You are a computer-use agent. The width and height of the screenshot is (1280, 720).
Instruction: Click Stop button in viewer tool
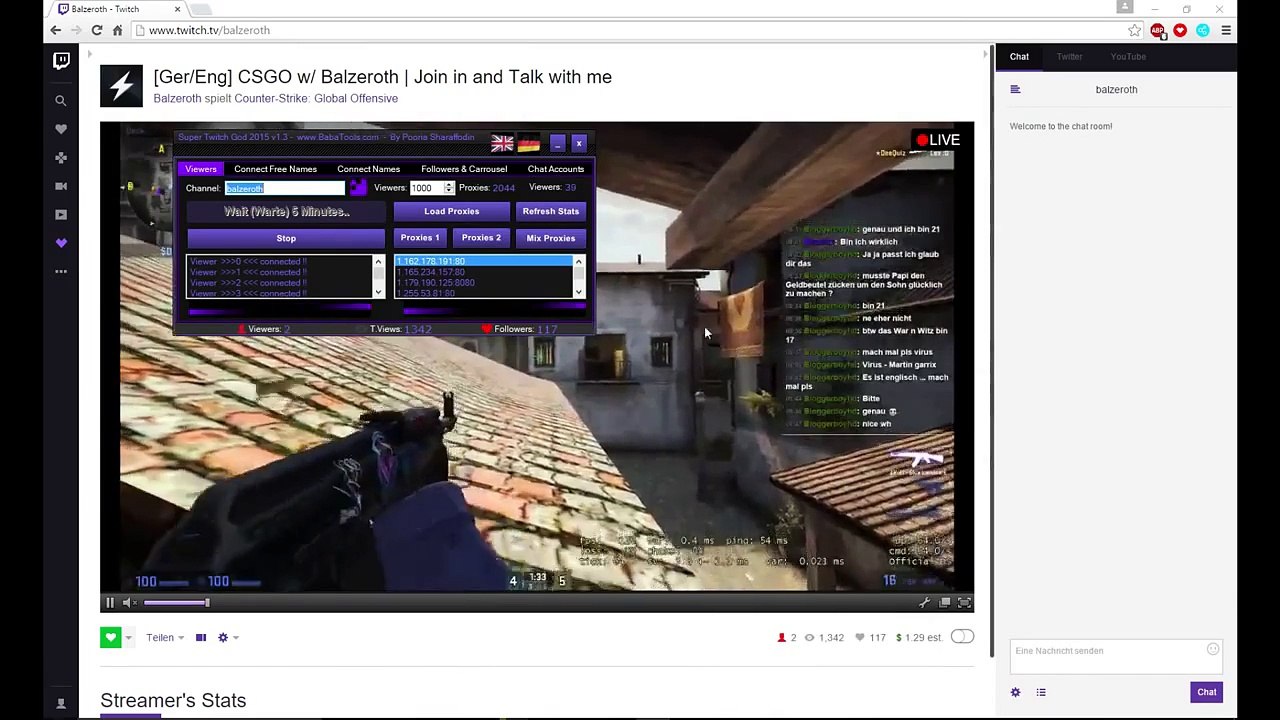[x=286, y=238]
